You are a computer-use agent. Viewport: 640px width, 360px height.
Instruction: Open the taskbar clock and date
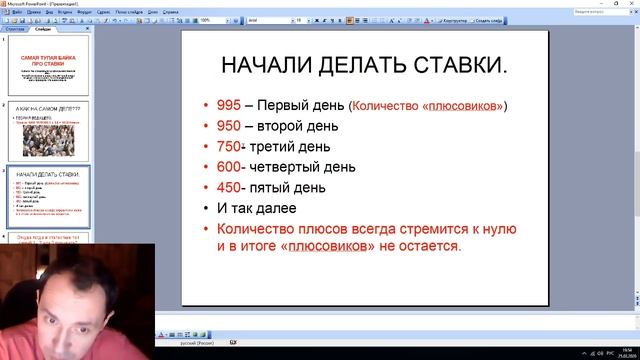click(x=627, y=353)
